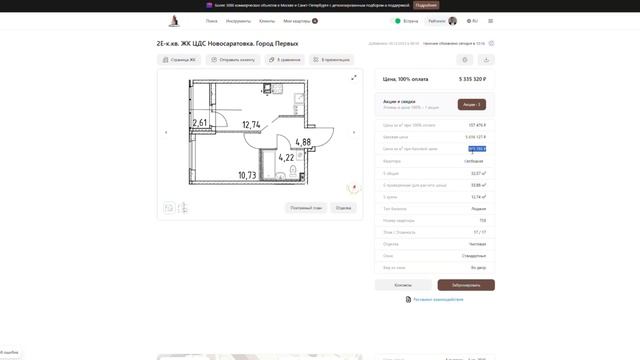Open the Инструменты menu item
Screen dimensions: 640x360
238,21
